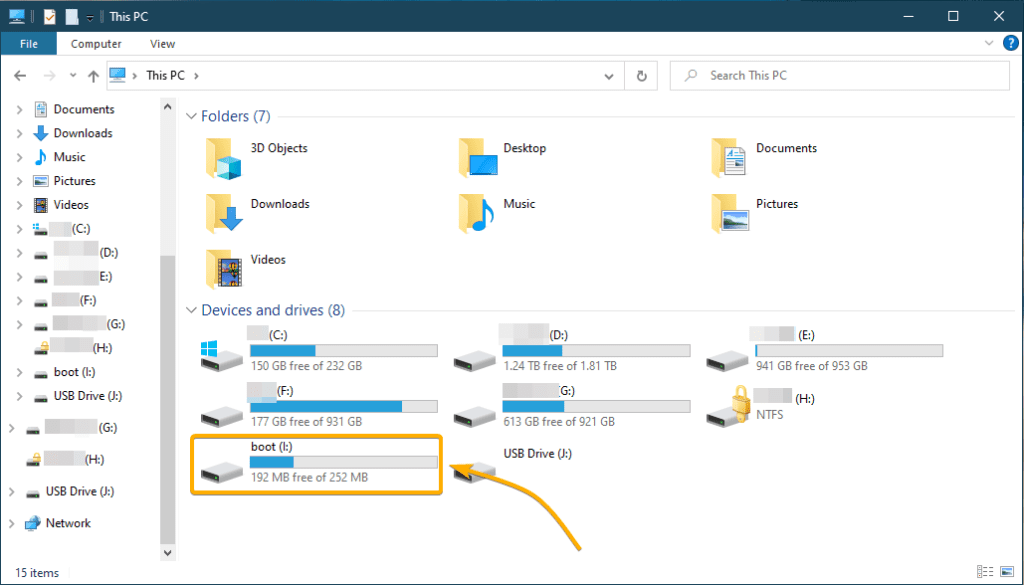
Task: Switch to details view layout icon
Action: 987,571
